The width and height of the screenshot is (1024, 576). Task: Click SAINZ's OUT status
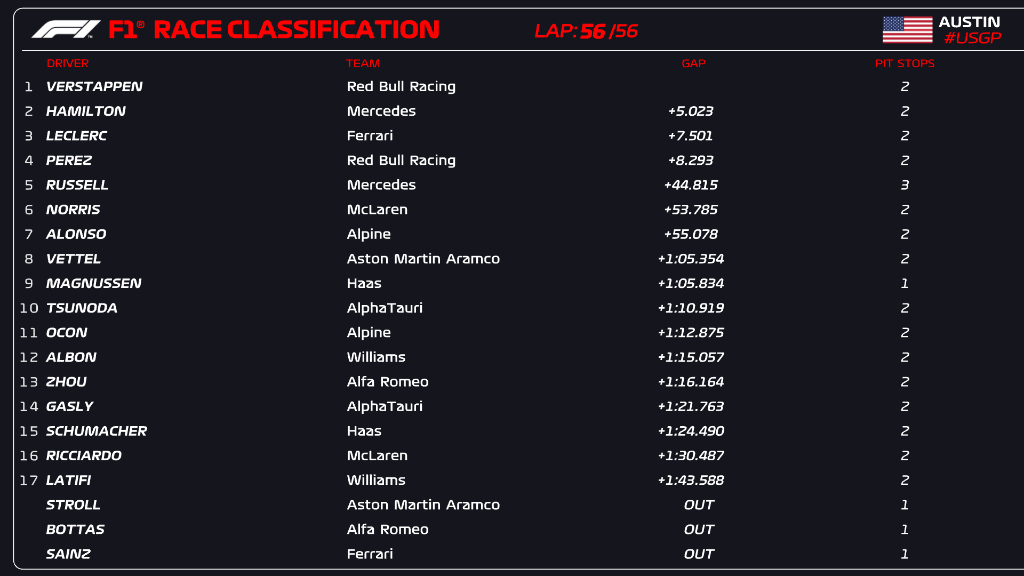(699, 553)
